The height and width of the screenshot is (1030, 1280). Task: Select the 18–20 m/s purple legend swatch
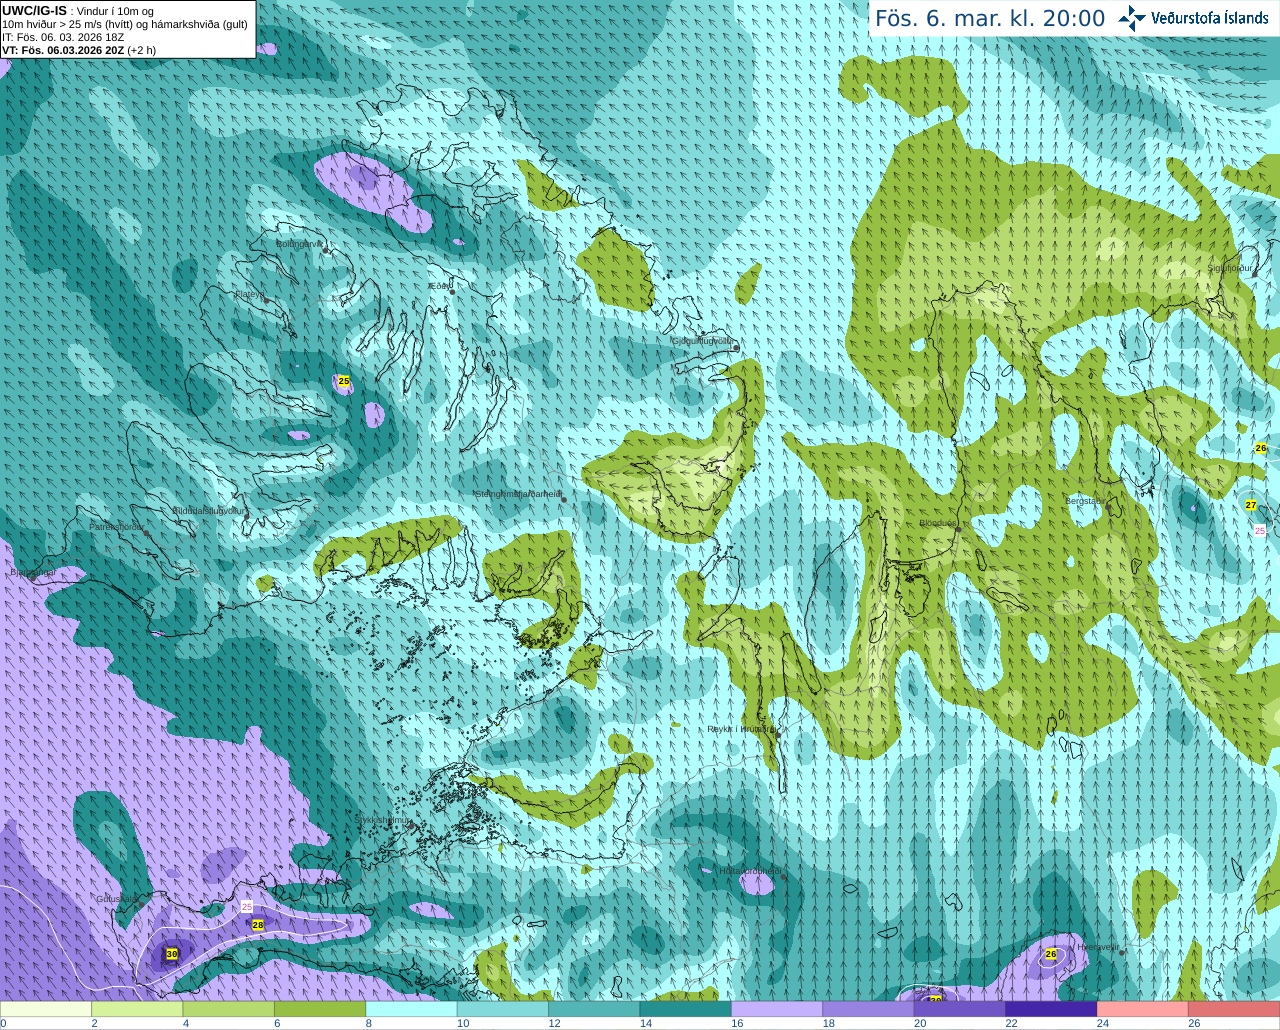(869, 1009)
